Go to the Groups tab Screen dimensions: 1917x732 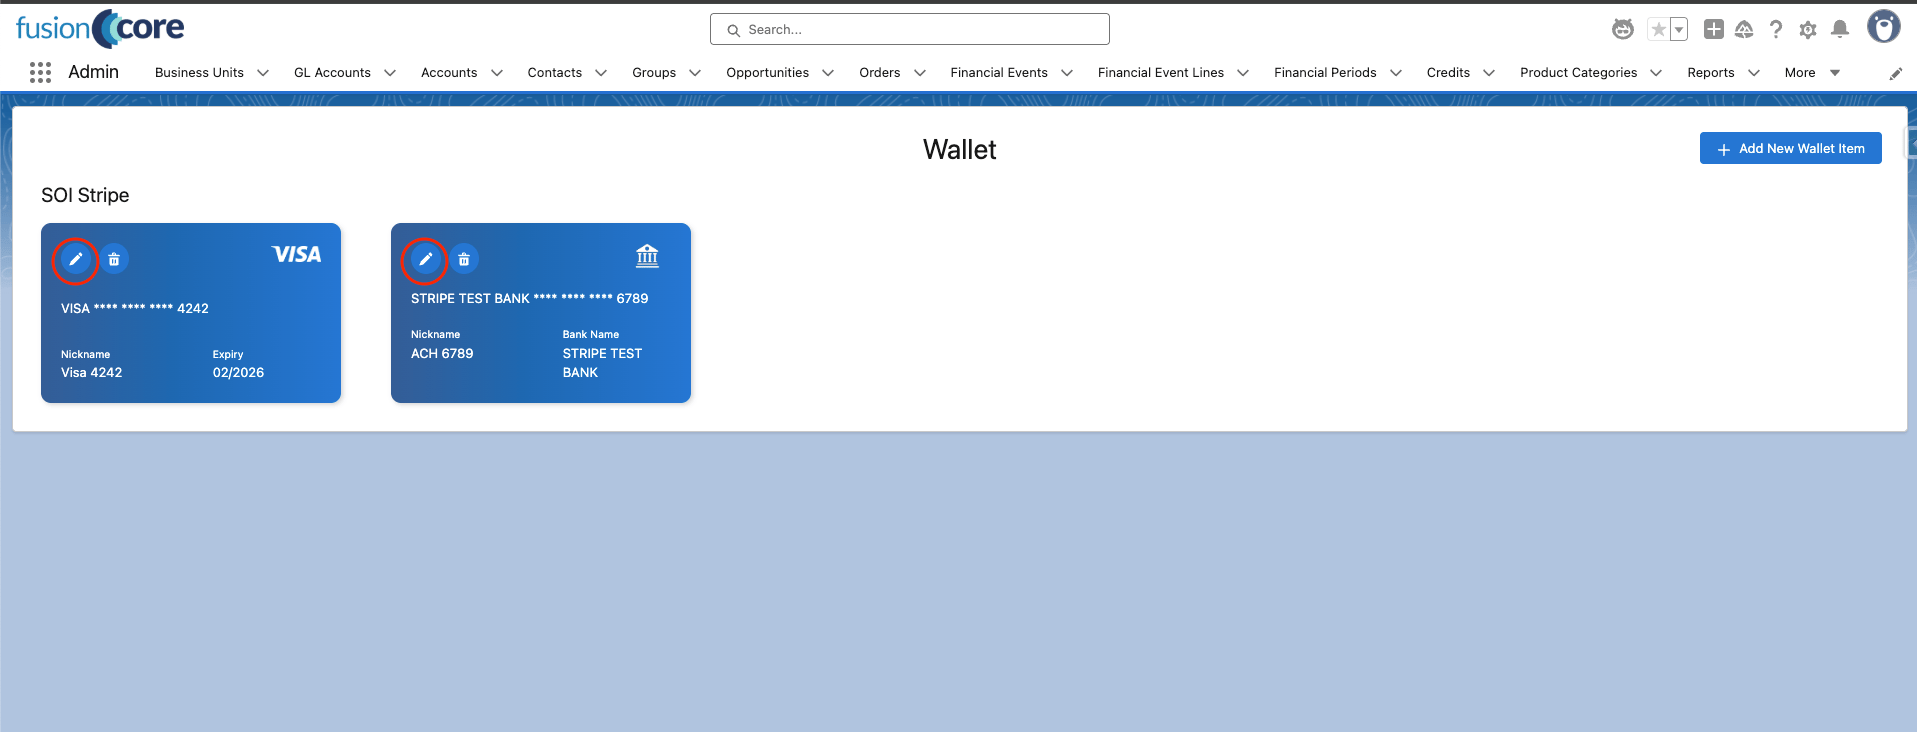click(654, 73)
